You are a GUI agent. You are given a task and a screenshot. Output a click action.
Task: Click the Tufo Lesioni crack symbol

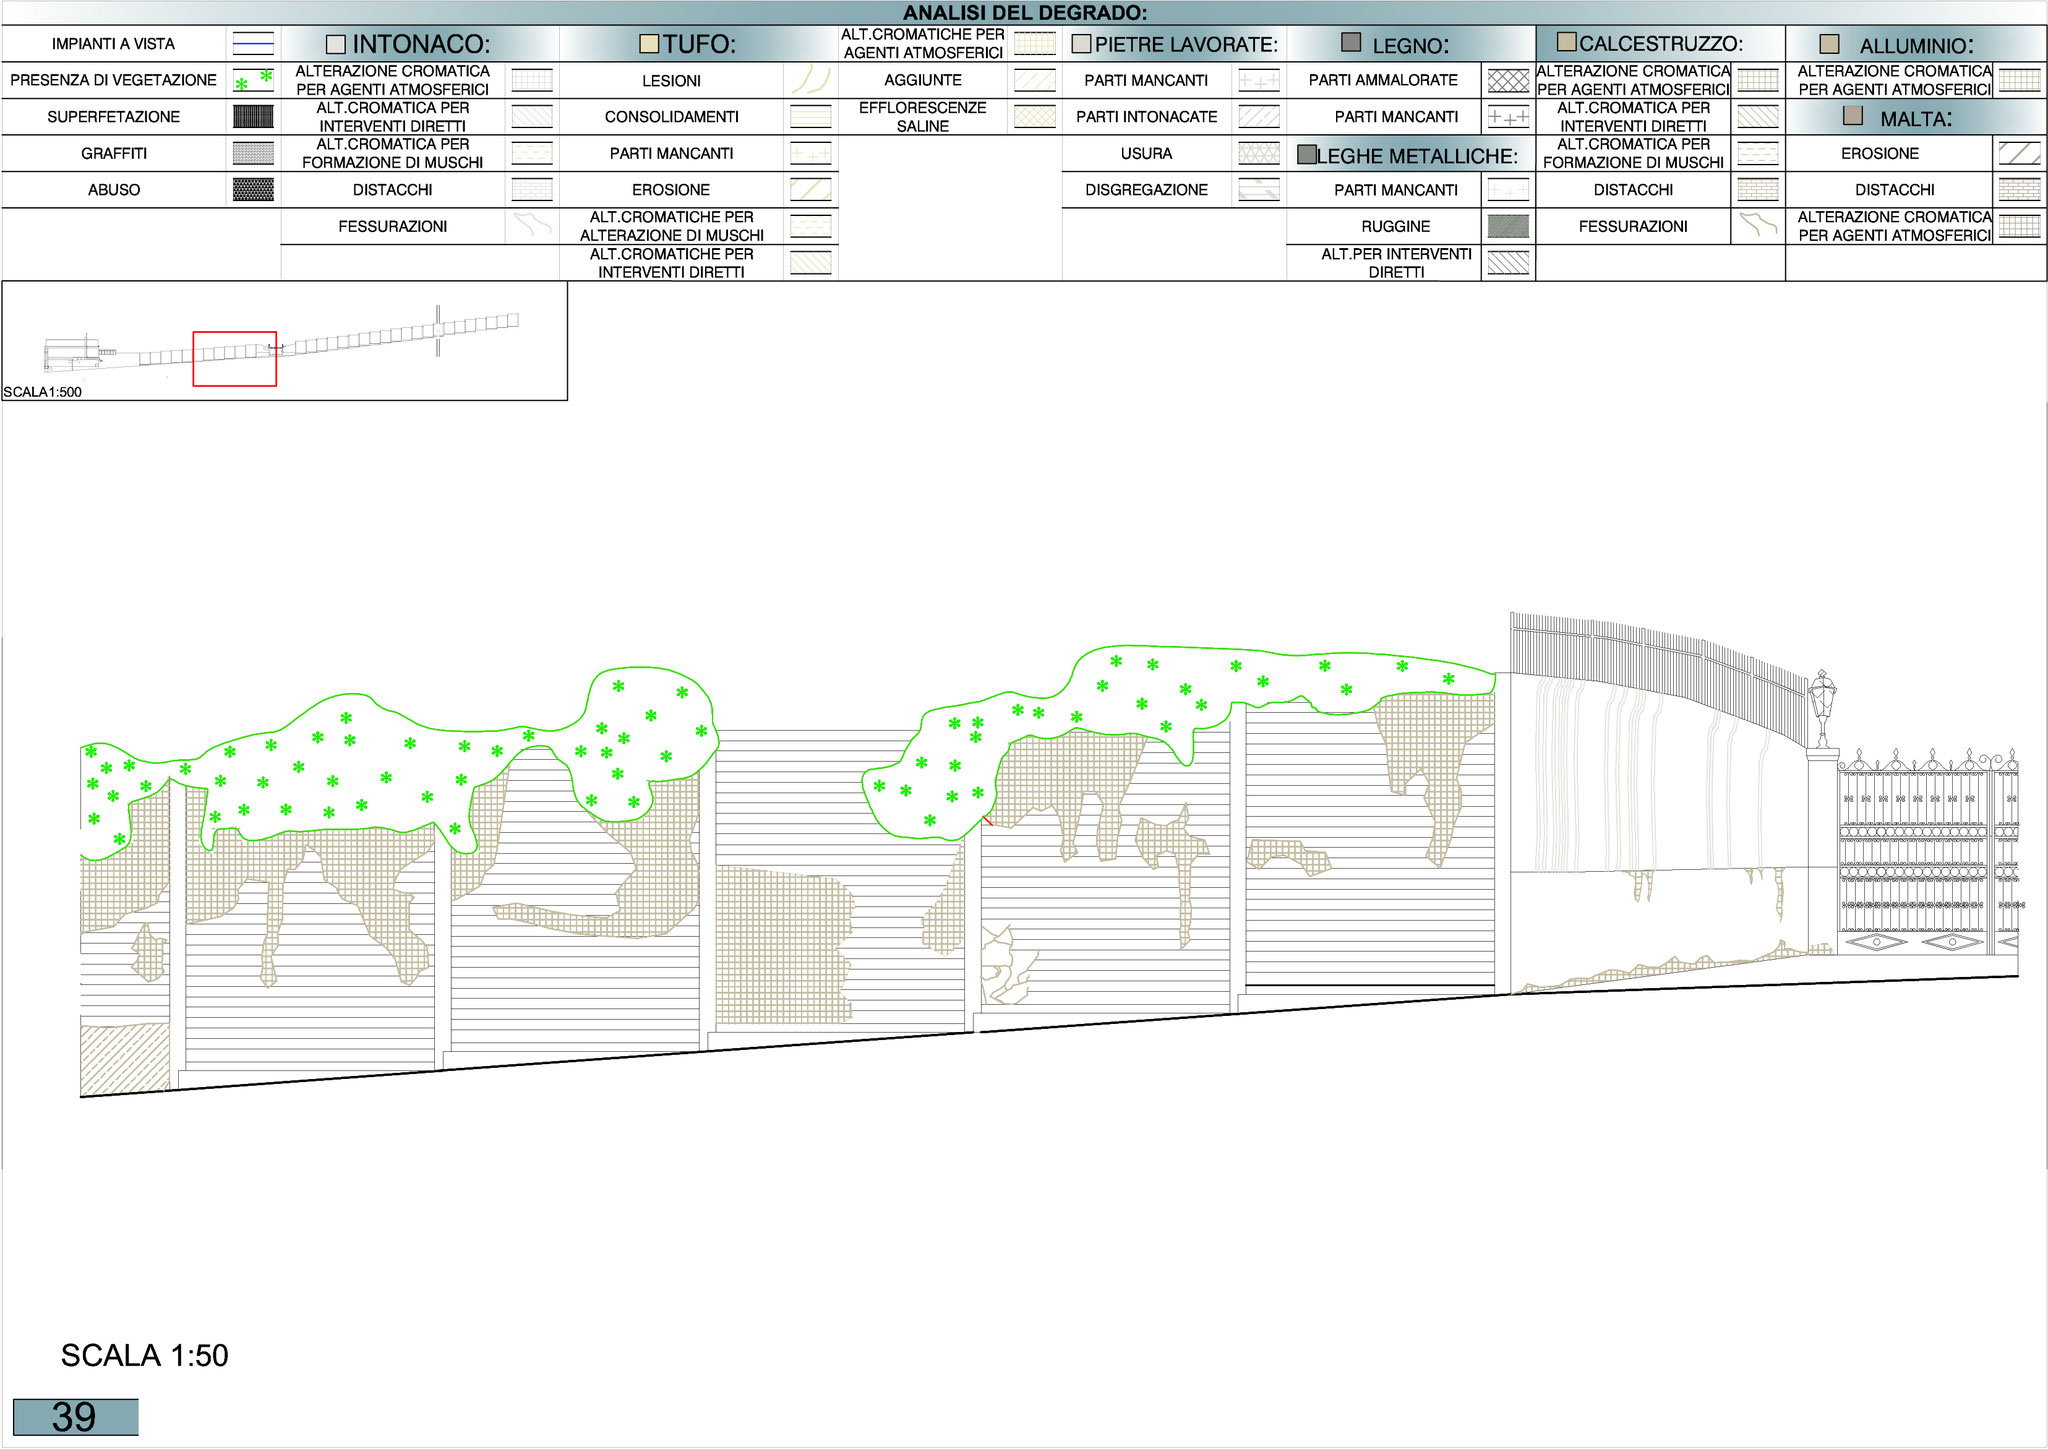(811, 81)
